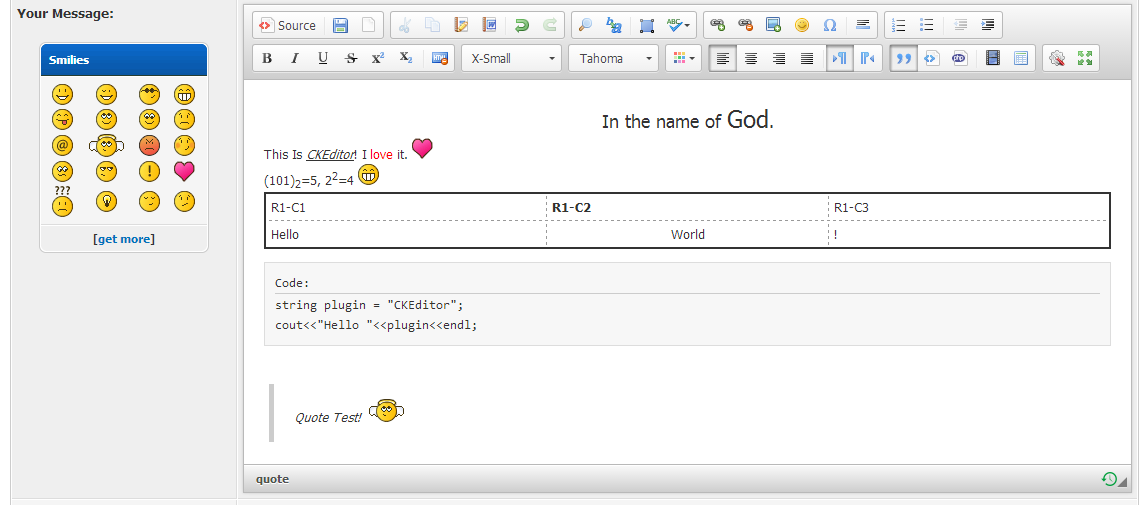The width and height of the screenshot is (1147, 505).
Task: Click the Save floppy disk icon
Action: pyautogui.click(x=341, y=26)
